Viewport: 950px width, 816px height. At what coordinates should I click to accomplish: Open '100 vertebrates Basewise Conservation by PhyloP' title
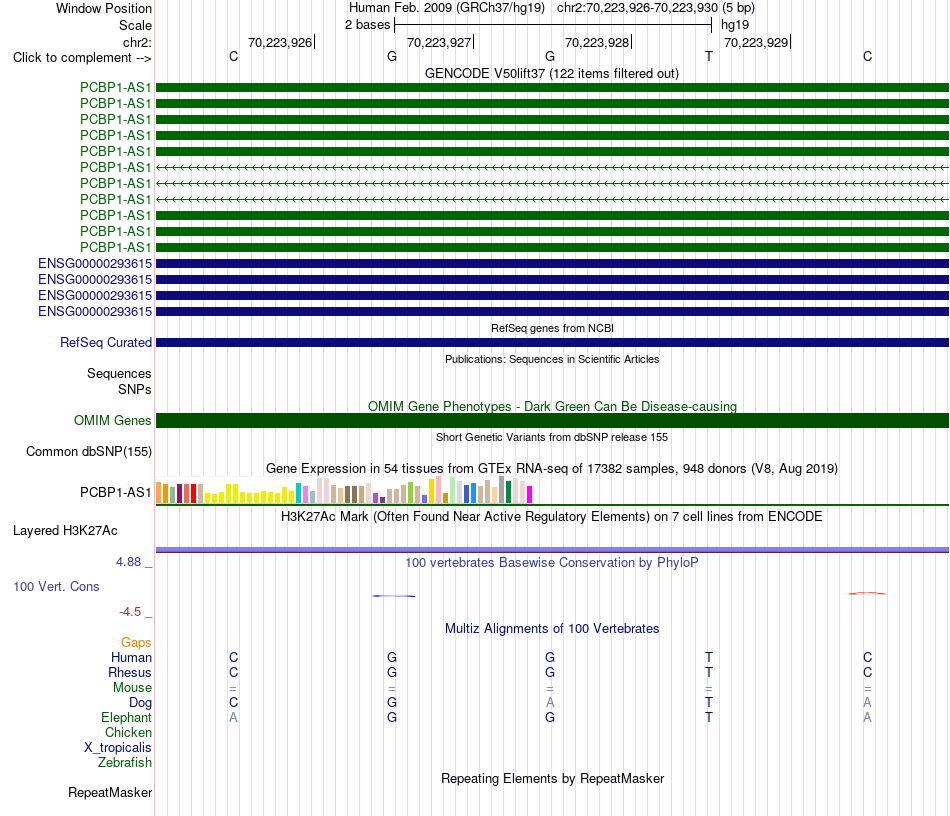point(552,563)
